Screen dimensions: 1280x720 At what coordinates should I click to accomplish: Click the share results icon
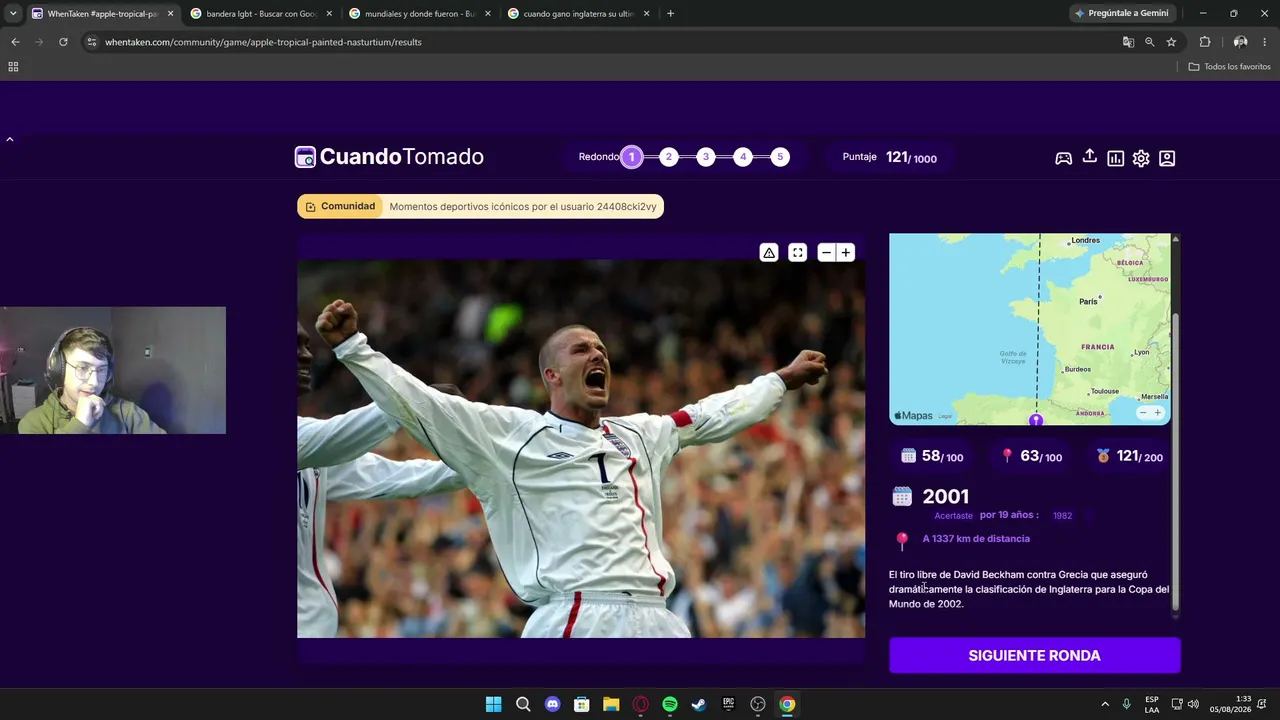[1090, 157]
